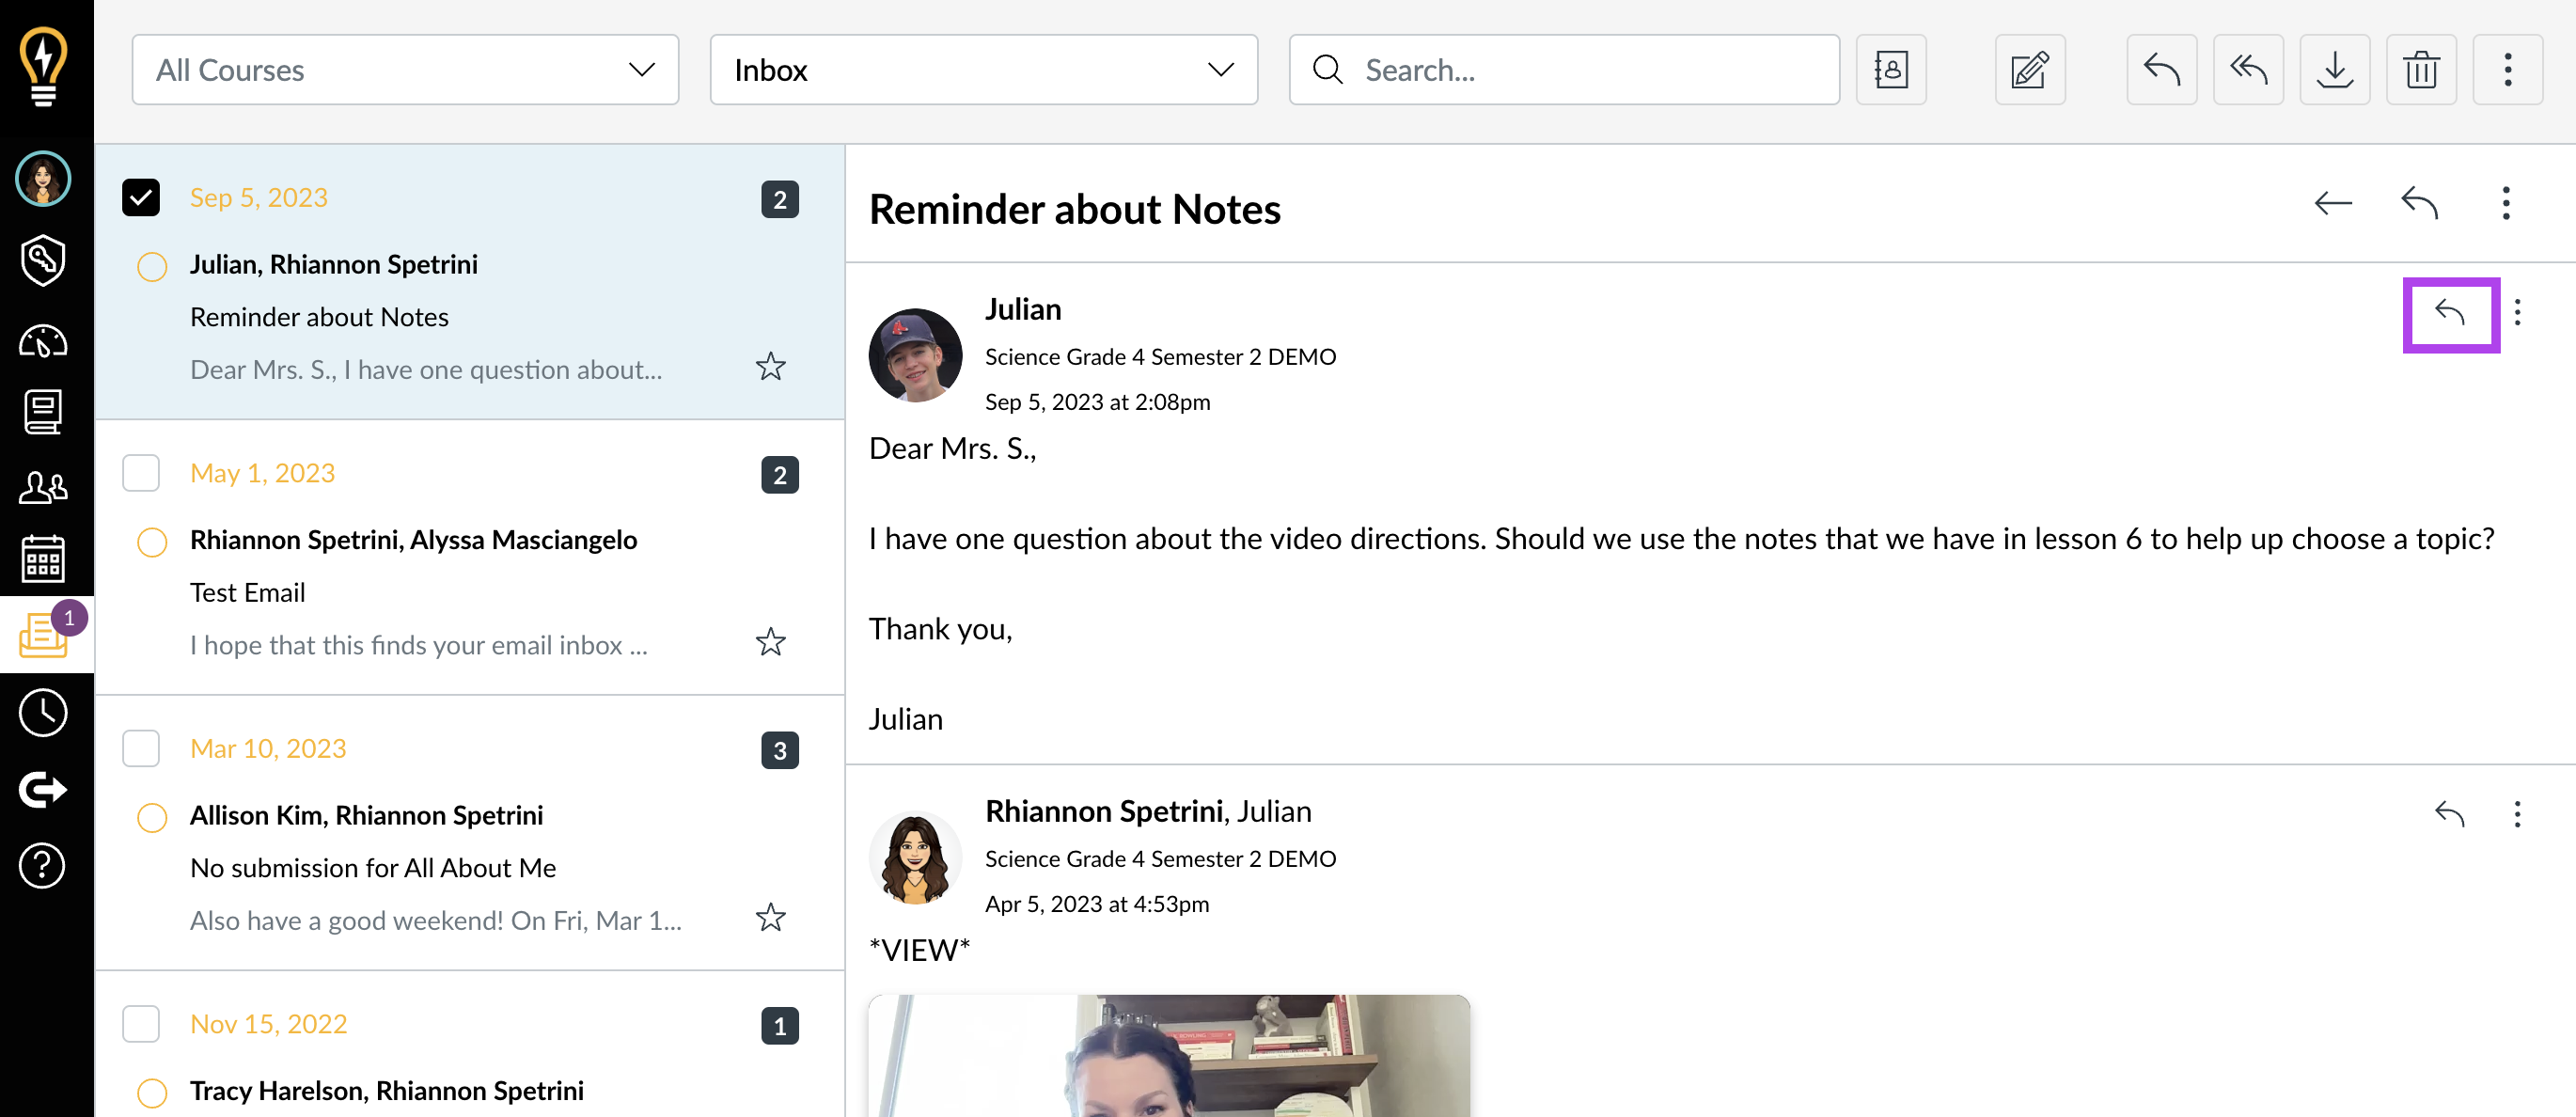Open the address book icon
The width and height of the screenshot is (2576, 1117).
(x=1890, y=70)
